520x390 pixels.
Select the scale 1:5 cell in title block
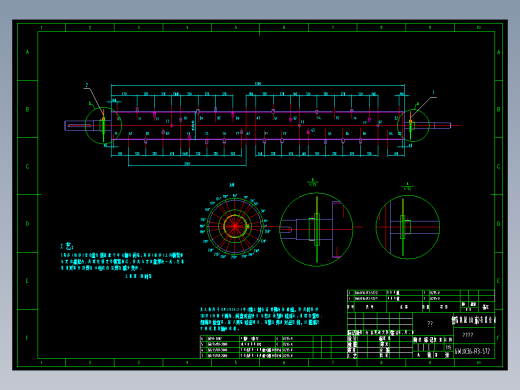pos(449,347)
